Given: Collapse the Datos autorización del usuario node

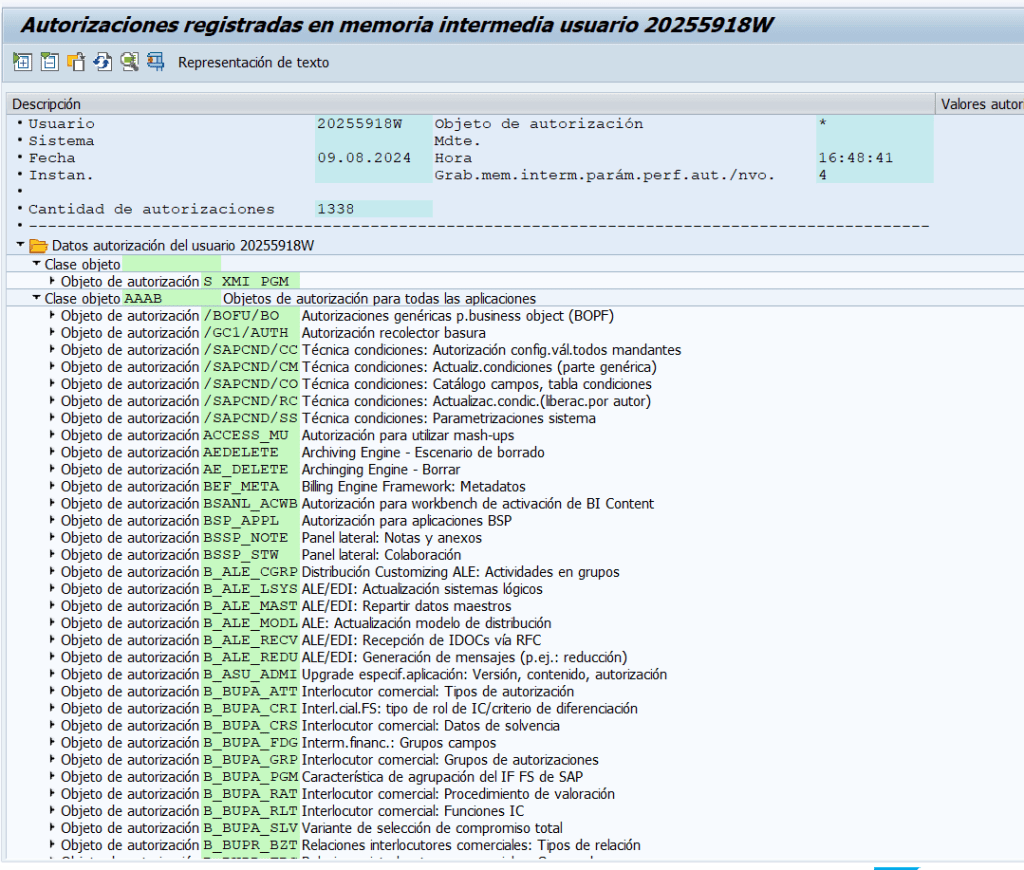Looking at the screenshot, I should pos(20,245).
